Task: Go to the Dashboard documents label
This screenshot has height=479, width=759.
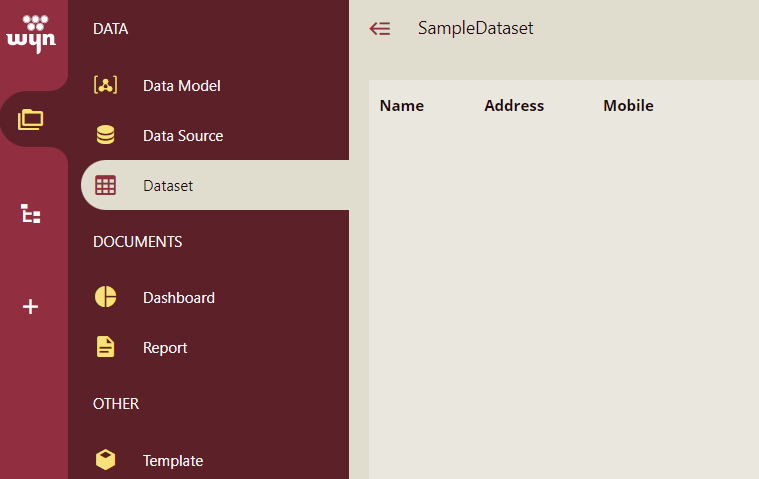Action: [x=179, y=298]
